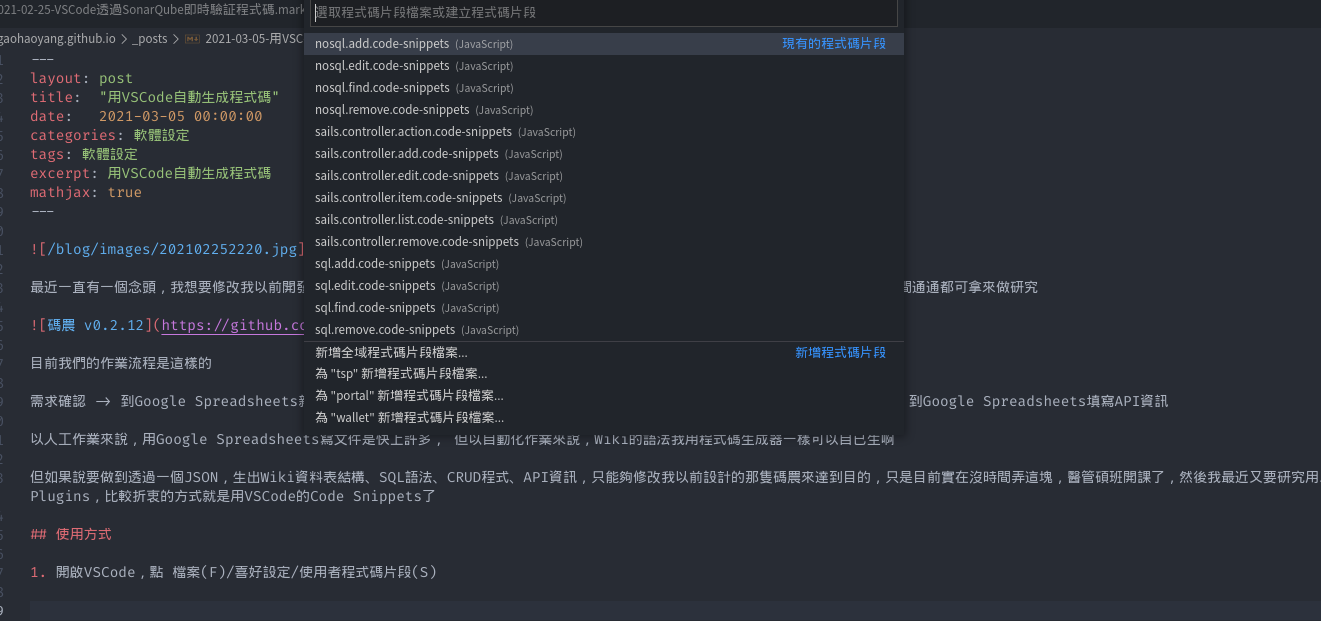The height and width of the screenshot is (621, 1321).
Task: Open the _posts folder breadcrumb
Action: 150,39
